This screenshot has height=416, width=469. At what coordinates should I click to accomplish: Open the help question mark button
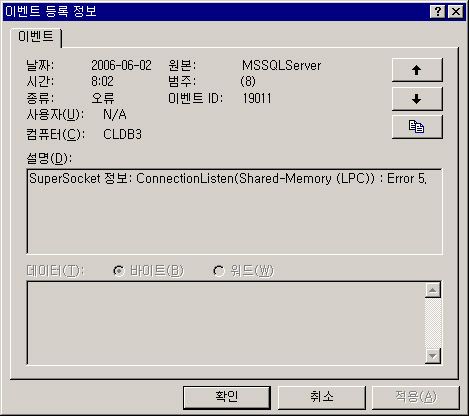[438, 12]
